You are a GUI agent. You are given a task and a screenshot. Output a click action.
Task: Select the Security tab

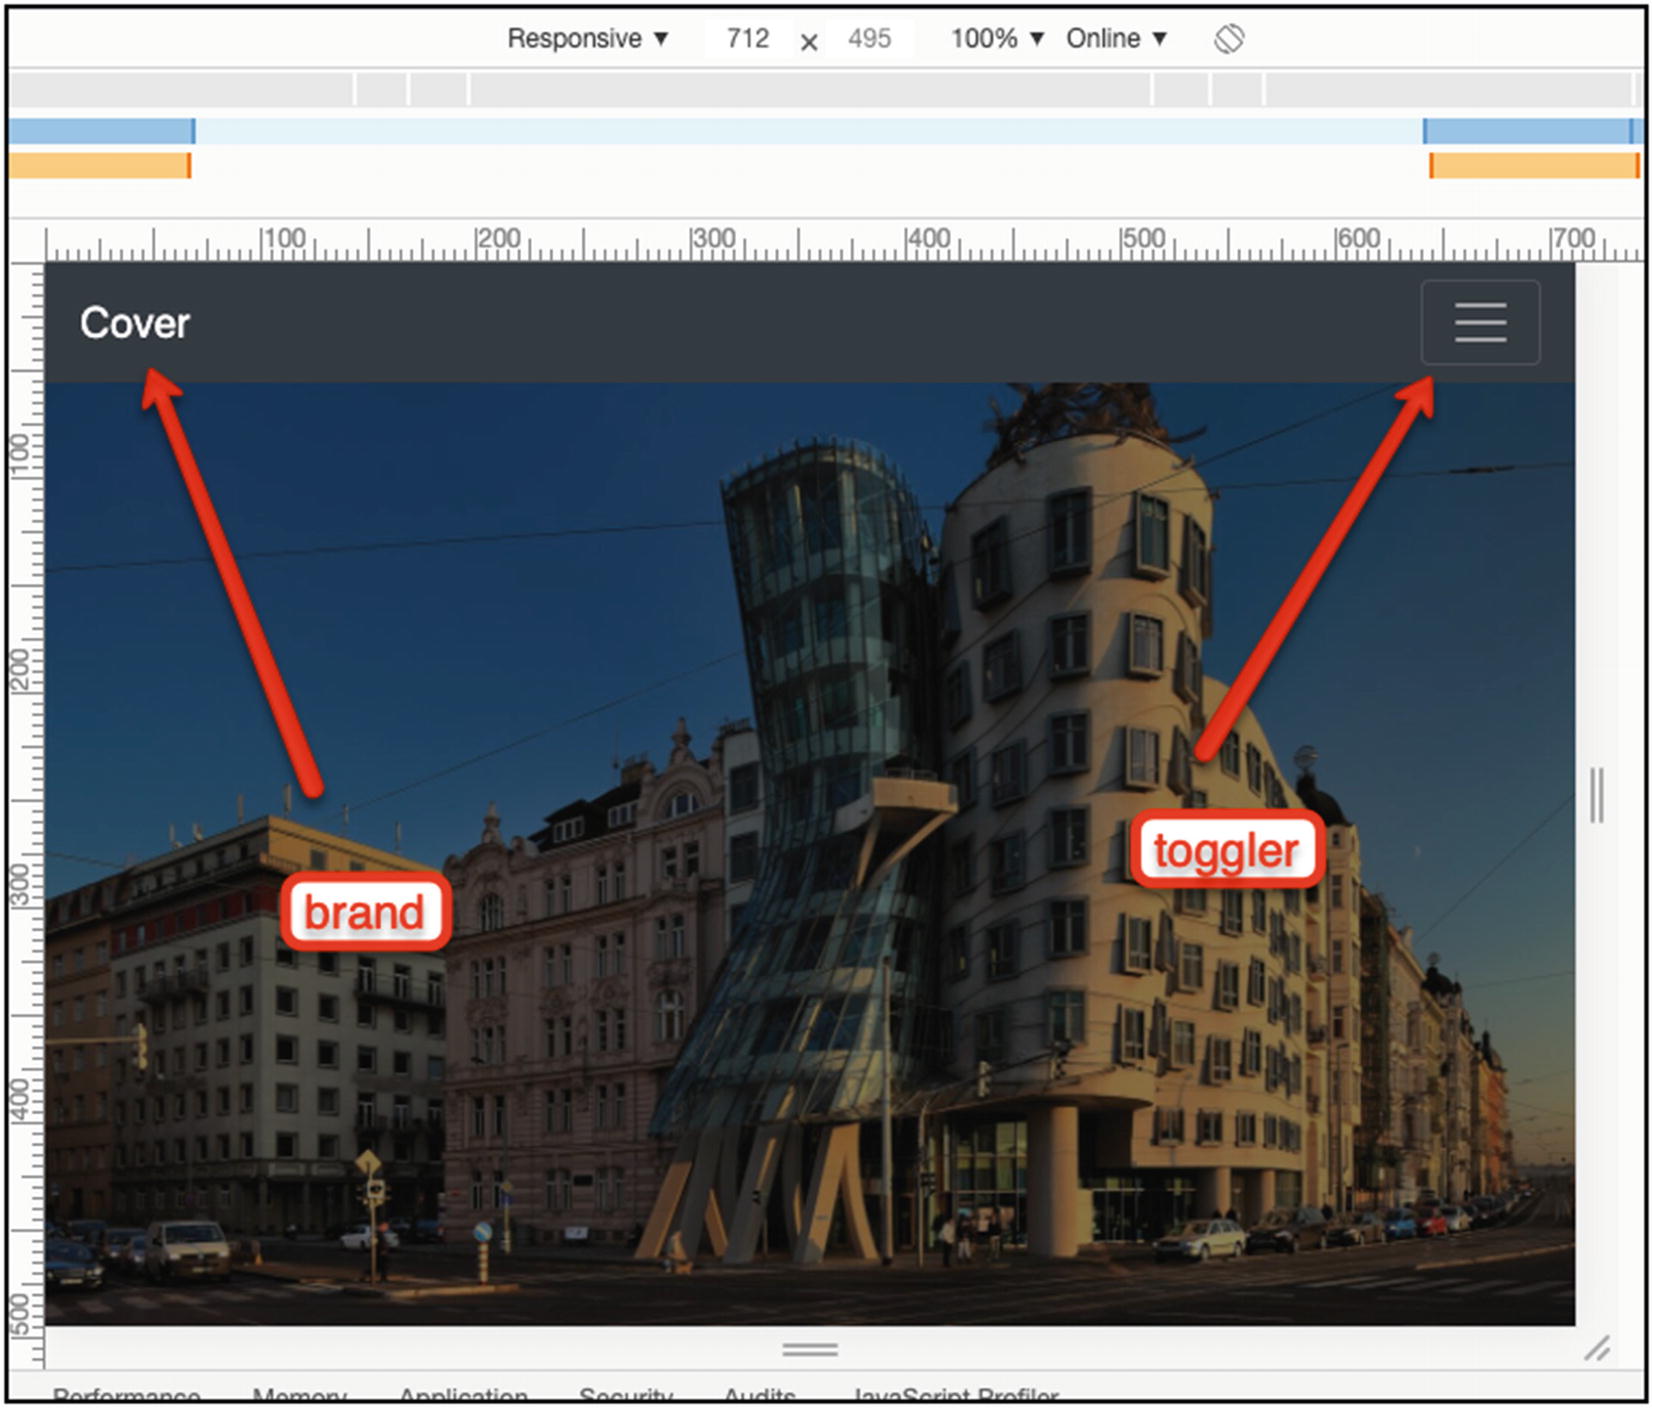coord(627,1396)
